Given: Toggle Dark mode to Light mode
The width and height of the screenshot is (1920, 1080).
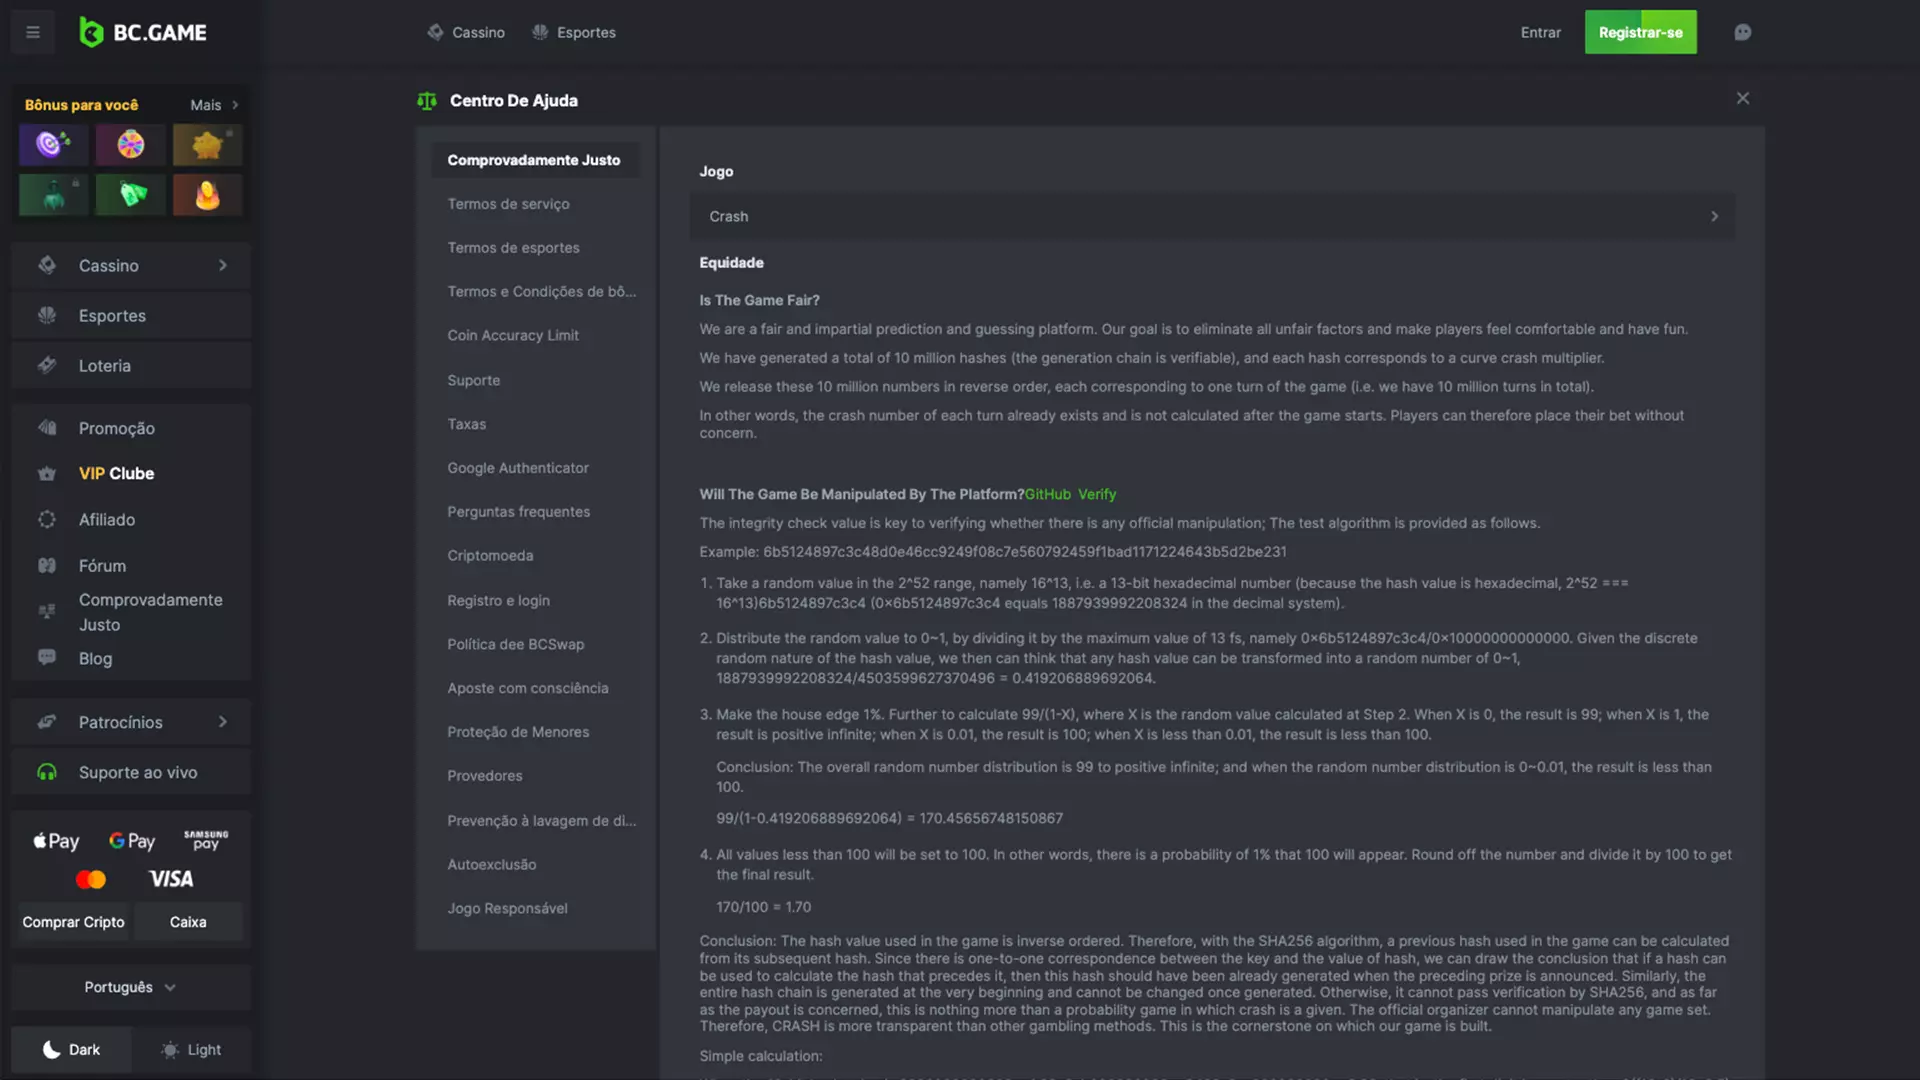Looking at the screenshot, I should pyautogui.click(x=189, y=1050).
